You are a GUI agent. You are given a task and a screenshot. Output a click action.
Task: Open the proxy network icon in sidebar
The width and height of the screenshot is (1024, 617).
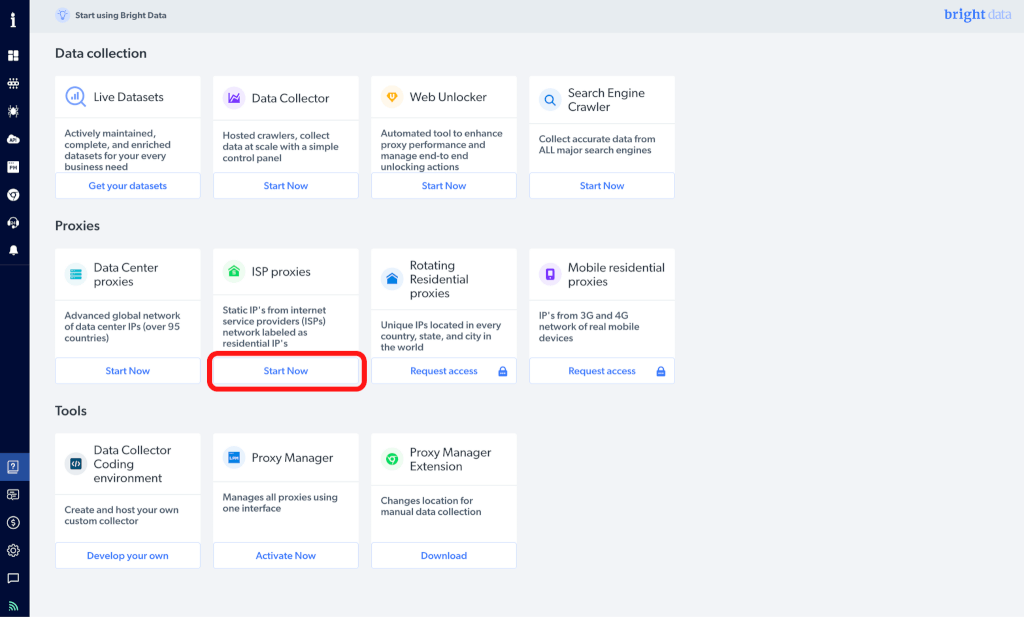(x=13, y=84)
